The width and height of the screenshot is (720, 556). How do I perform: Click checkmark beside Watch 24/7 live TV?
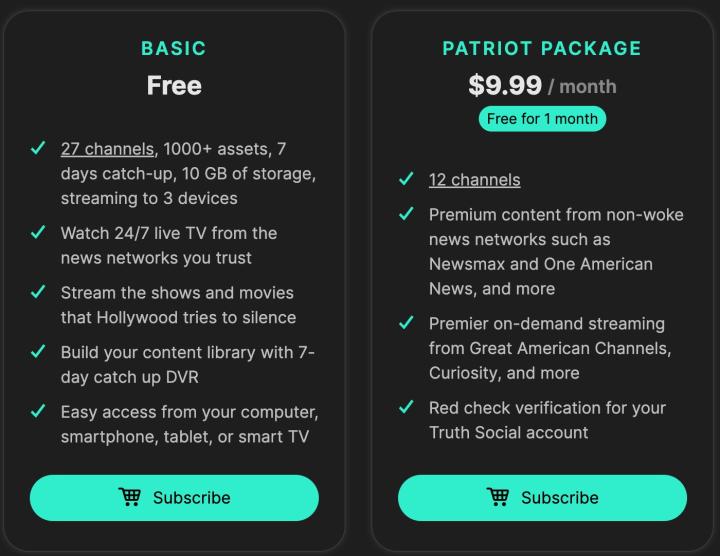38,232
